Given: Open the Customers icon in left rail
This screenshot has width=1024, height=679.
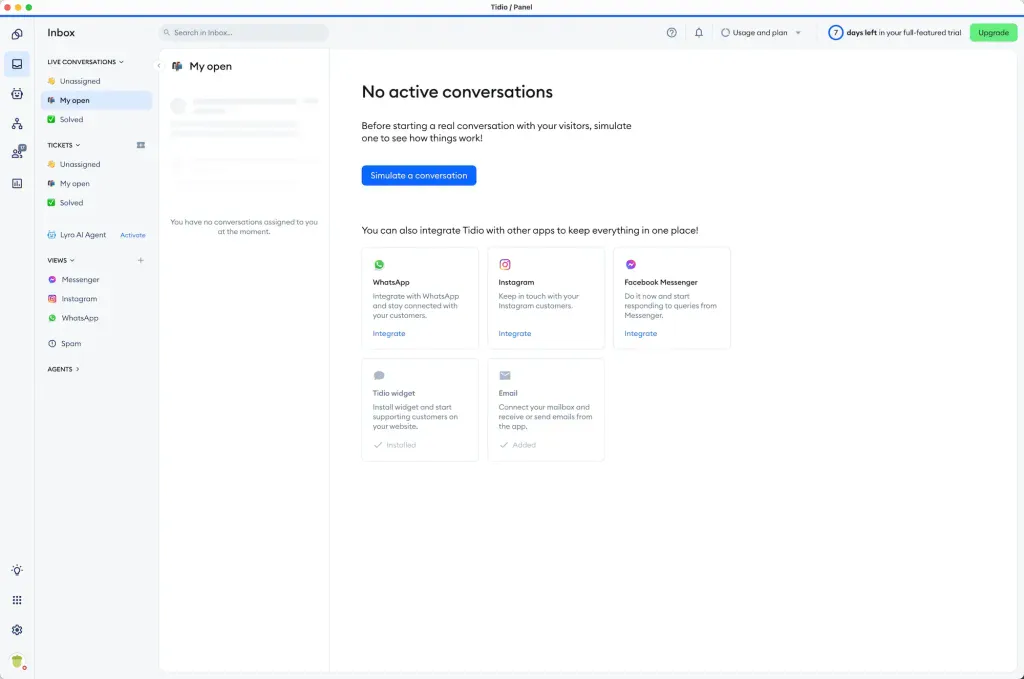Looking at the screenshot, I should (18, 152).
